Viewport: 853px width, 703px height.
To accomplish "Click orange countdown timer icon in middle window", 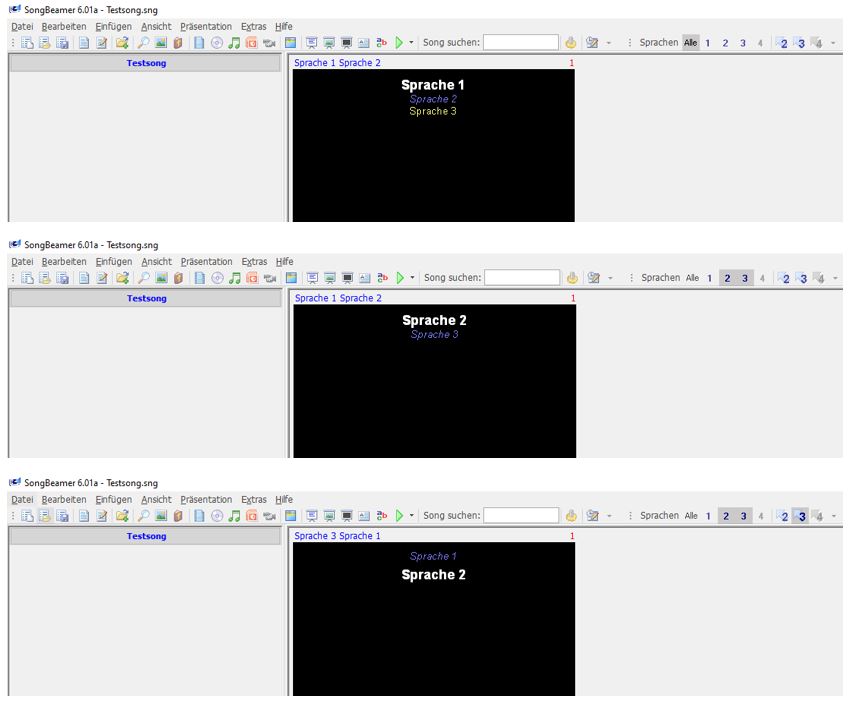I will 252,278.
